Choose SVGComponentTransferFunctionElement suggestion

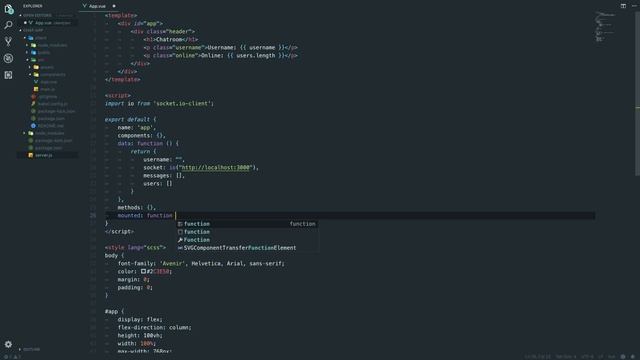247,248
